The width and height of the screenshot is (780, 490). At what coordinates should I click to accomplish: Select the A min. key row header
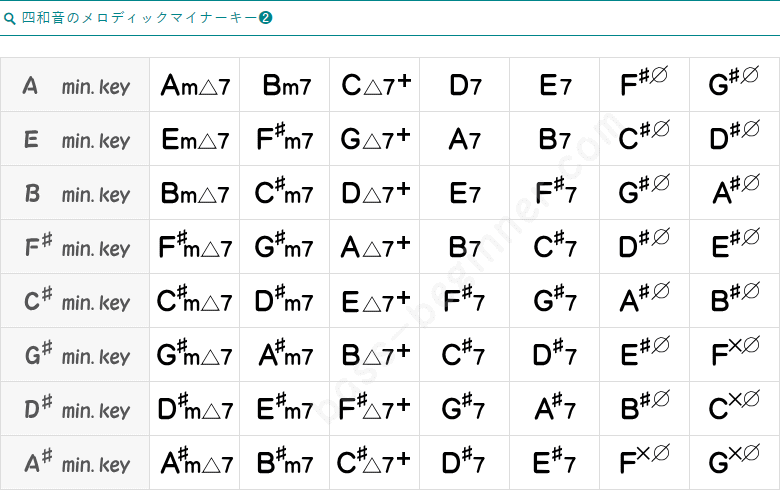click(76, 86)
